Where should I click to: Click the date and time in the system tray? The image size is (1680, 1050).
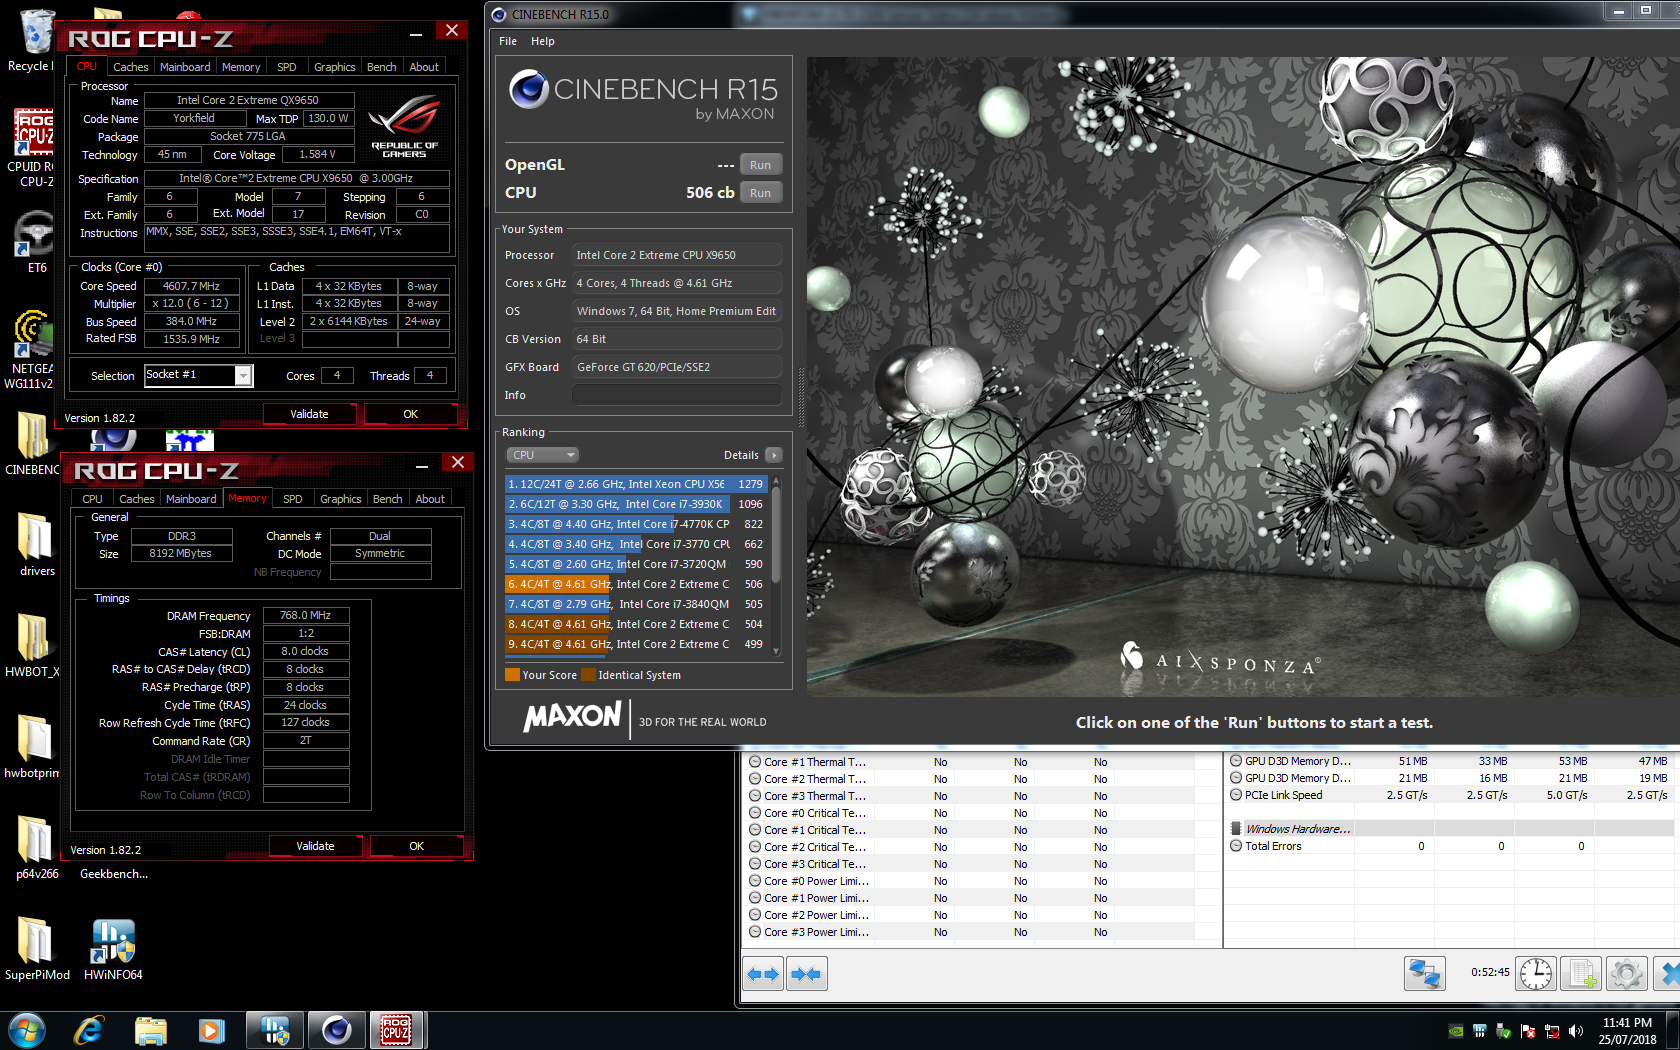click(x=1627, y=1031)
